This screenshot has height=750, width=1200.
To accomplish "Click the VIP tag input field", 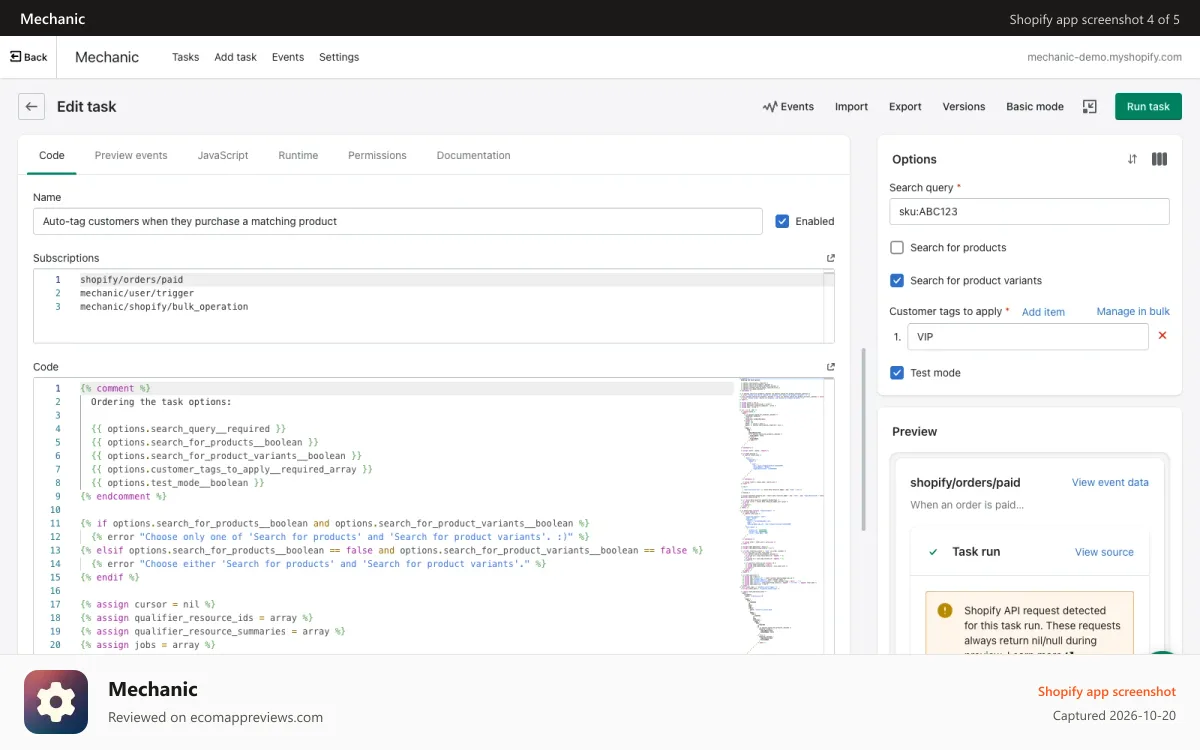I will tap(1028, 337).
